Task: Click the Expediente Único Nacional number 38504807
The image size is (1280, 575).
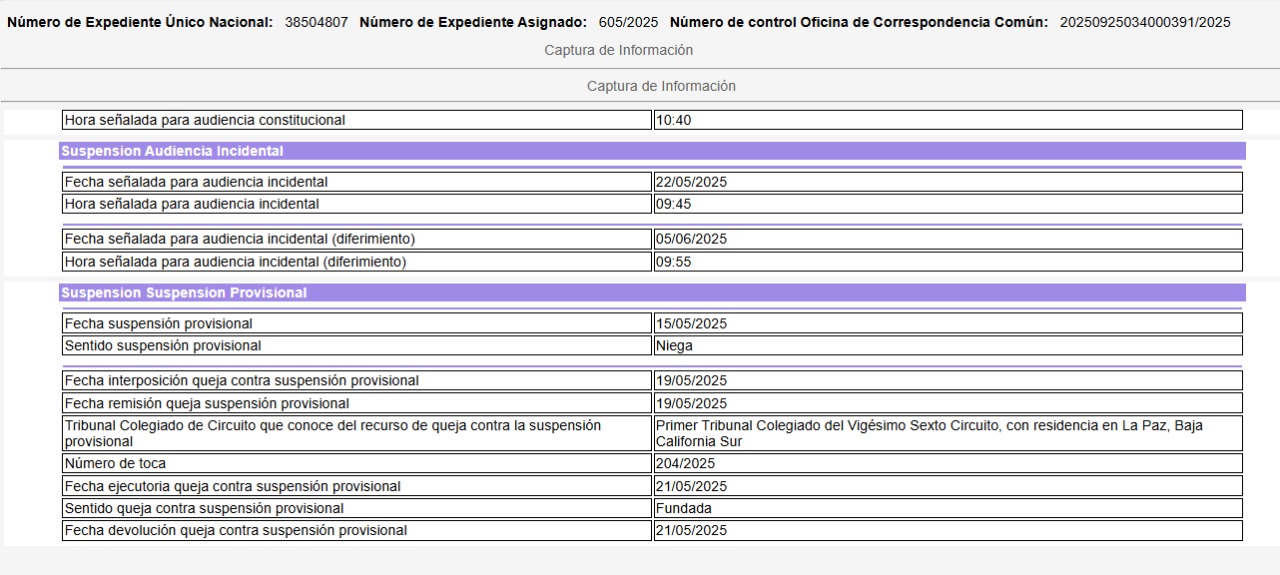Action: (x=316, y=22)
